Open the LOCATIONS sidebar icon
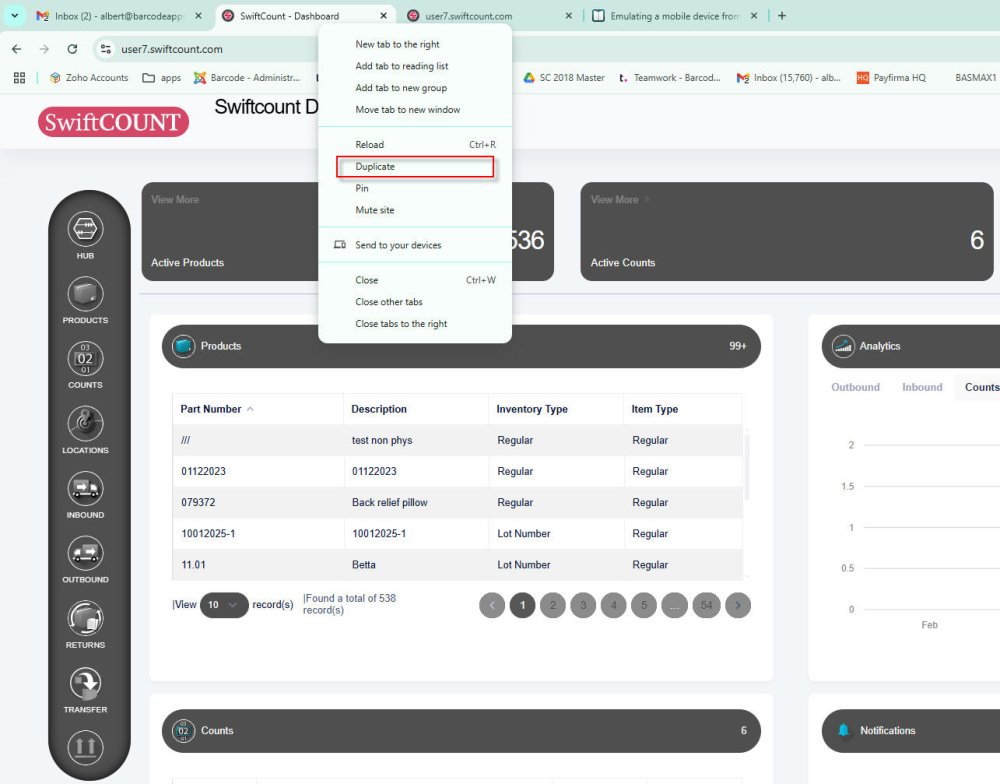Screen dimensions: 1000x784 pyautogui.click(x=85, y=424)
